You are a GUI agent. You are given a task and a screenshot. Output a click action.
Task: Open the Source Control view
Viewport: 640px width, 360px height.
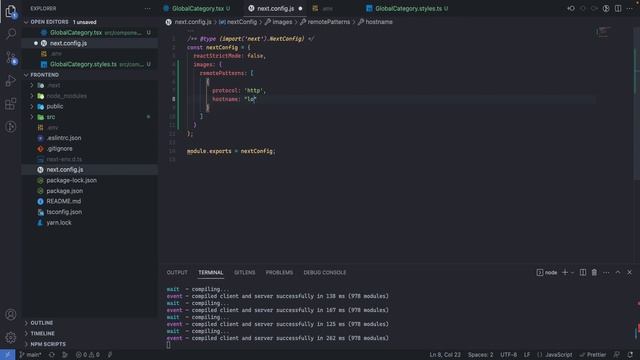click(11, 58)
